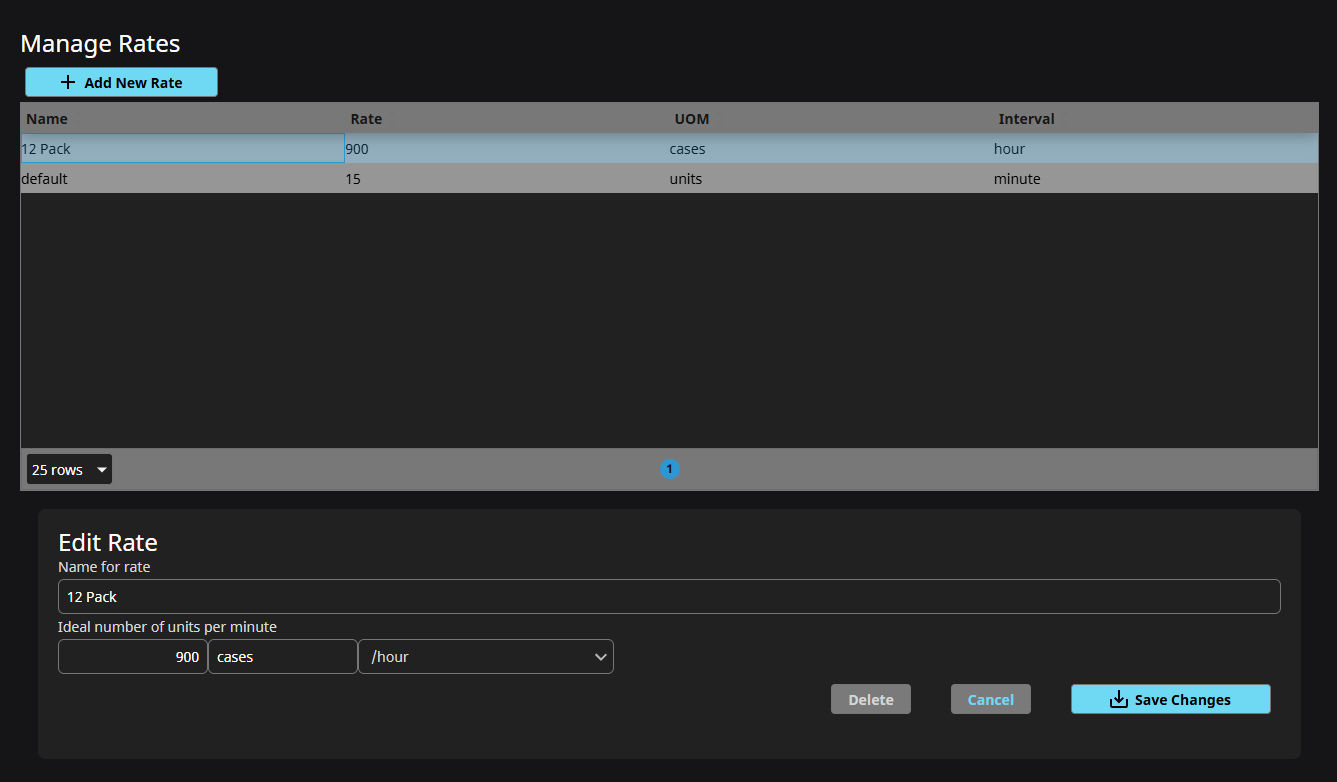Viewport: 1337px width, 782px height.
Task: Click the minute interval cell
Action: [x=1017, y=179]
